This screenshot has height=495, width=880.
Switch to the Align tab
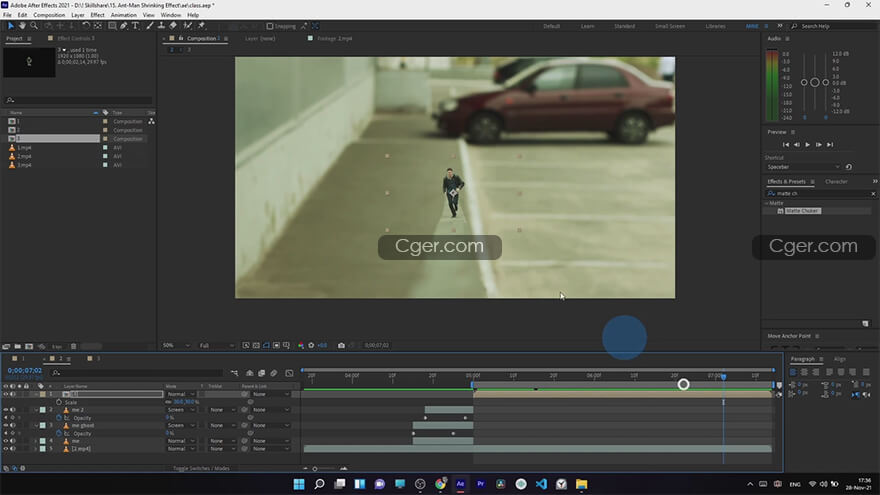click(x=840, y=359)
